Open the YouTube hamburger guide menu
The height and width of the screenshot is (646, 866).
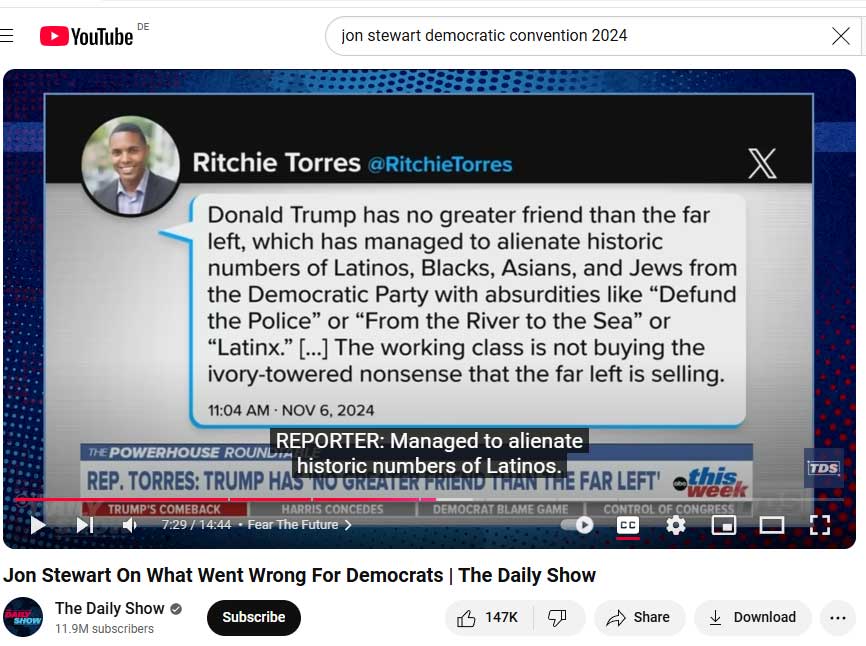(x=7, y=36)
